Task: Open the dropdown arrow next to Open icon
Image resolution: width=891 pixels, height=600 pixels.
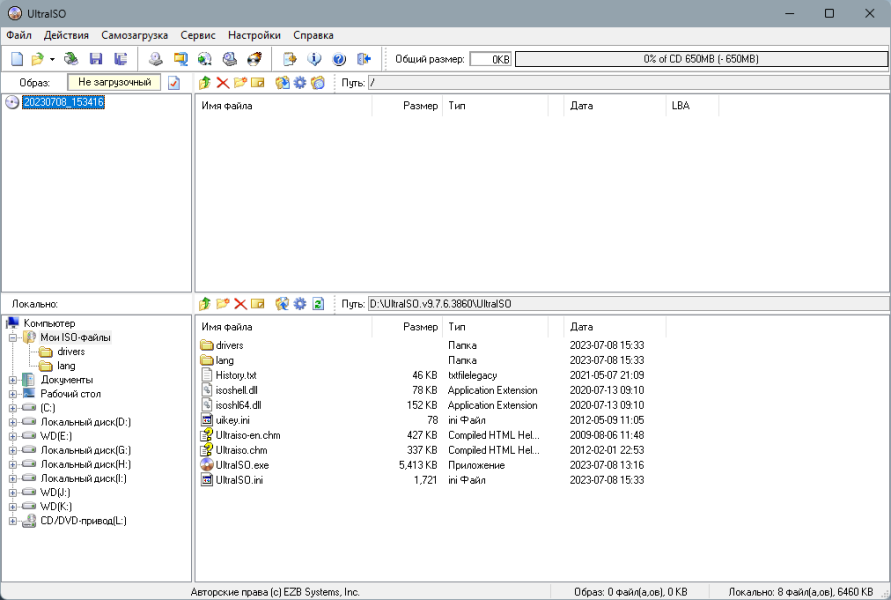Action: pyautogui.click(x=52, y=59)
